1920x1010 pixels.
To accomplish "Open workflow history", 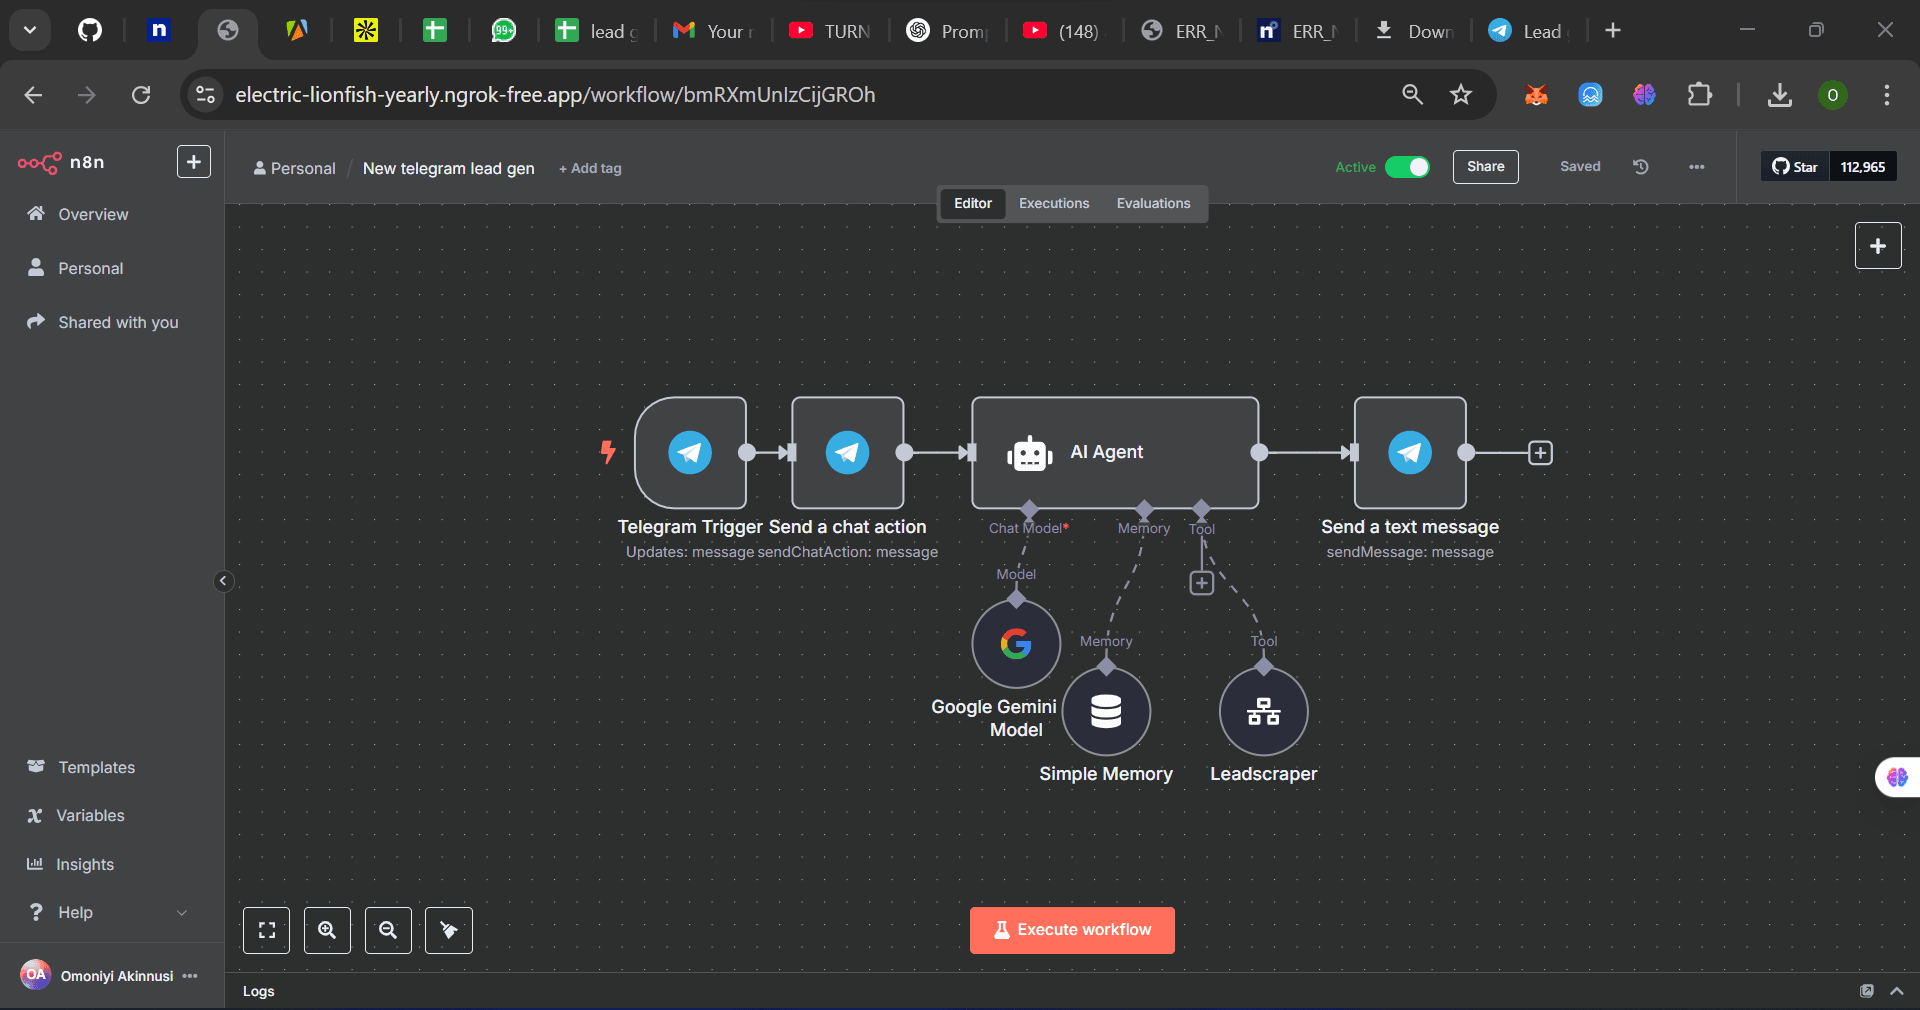I will click(x=1641, y=167).
